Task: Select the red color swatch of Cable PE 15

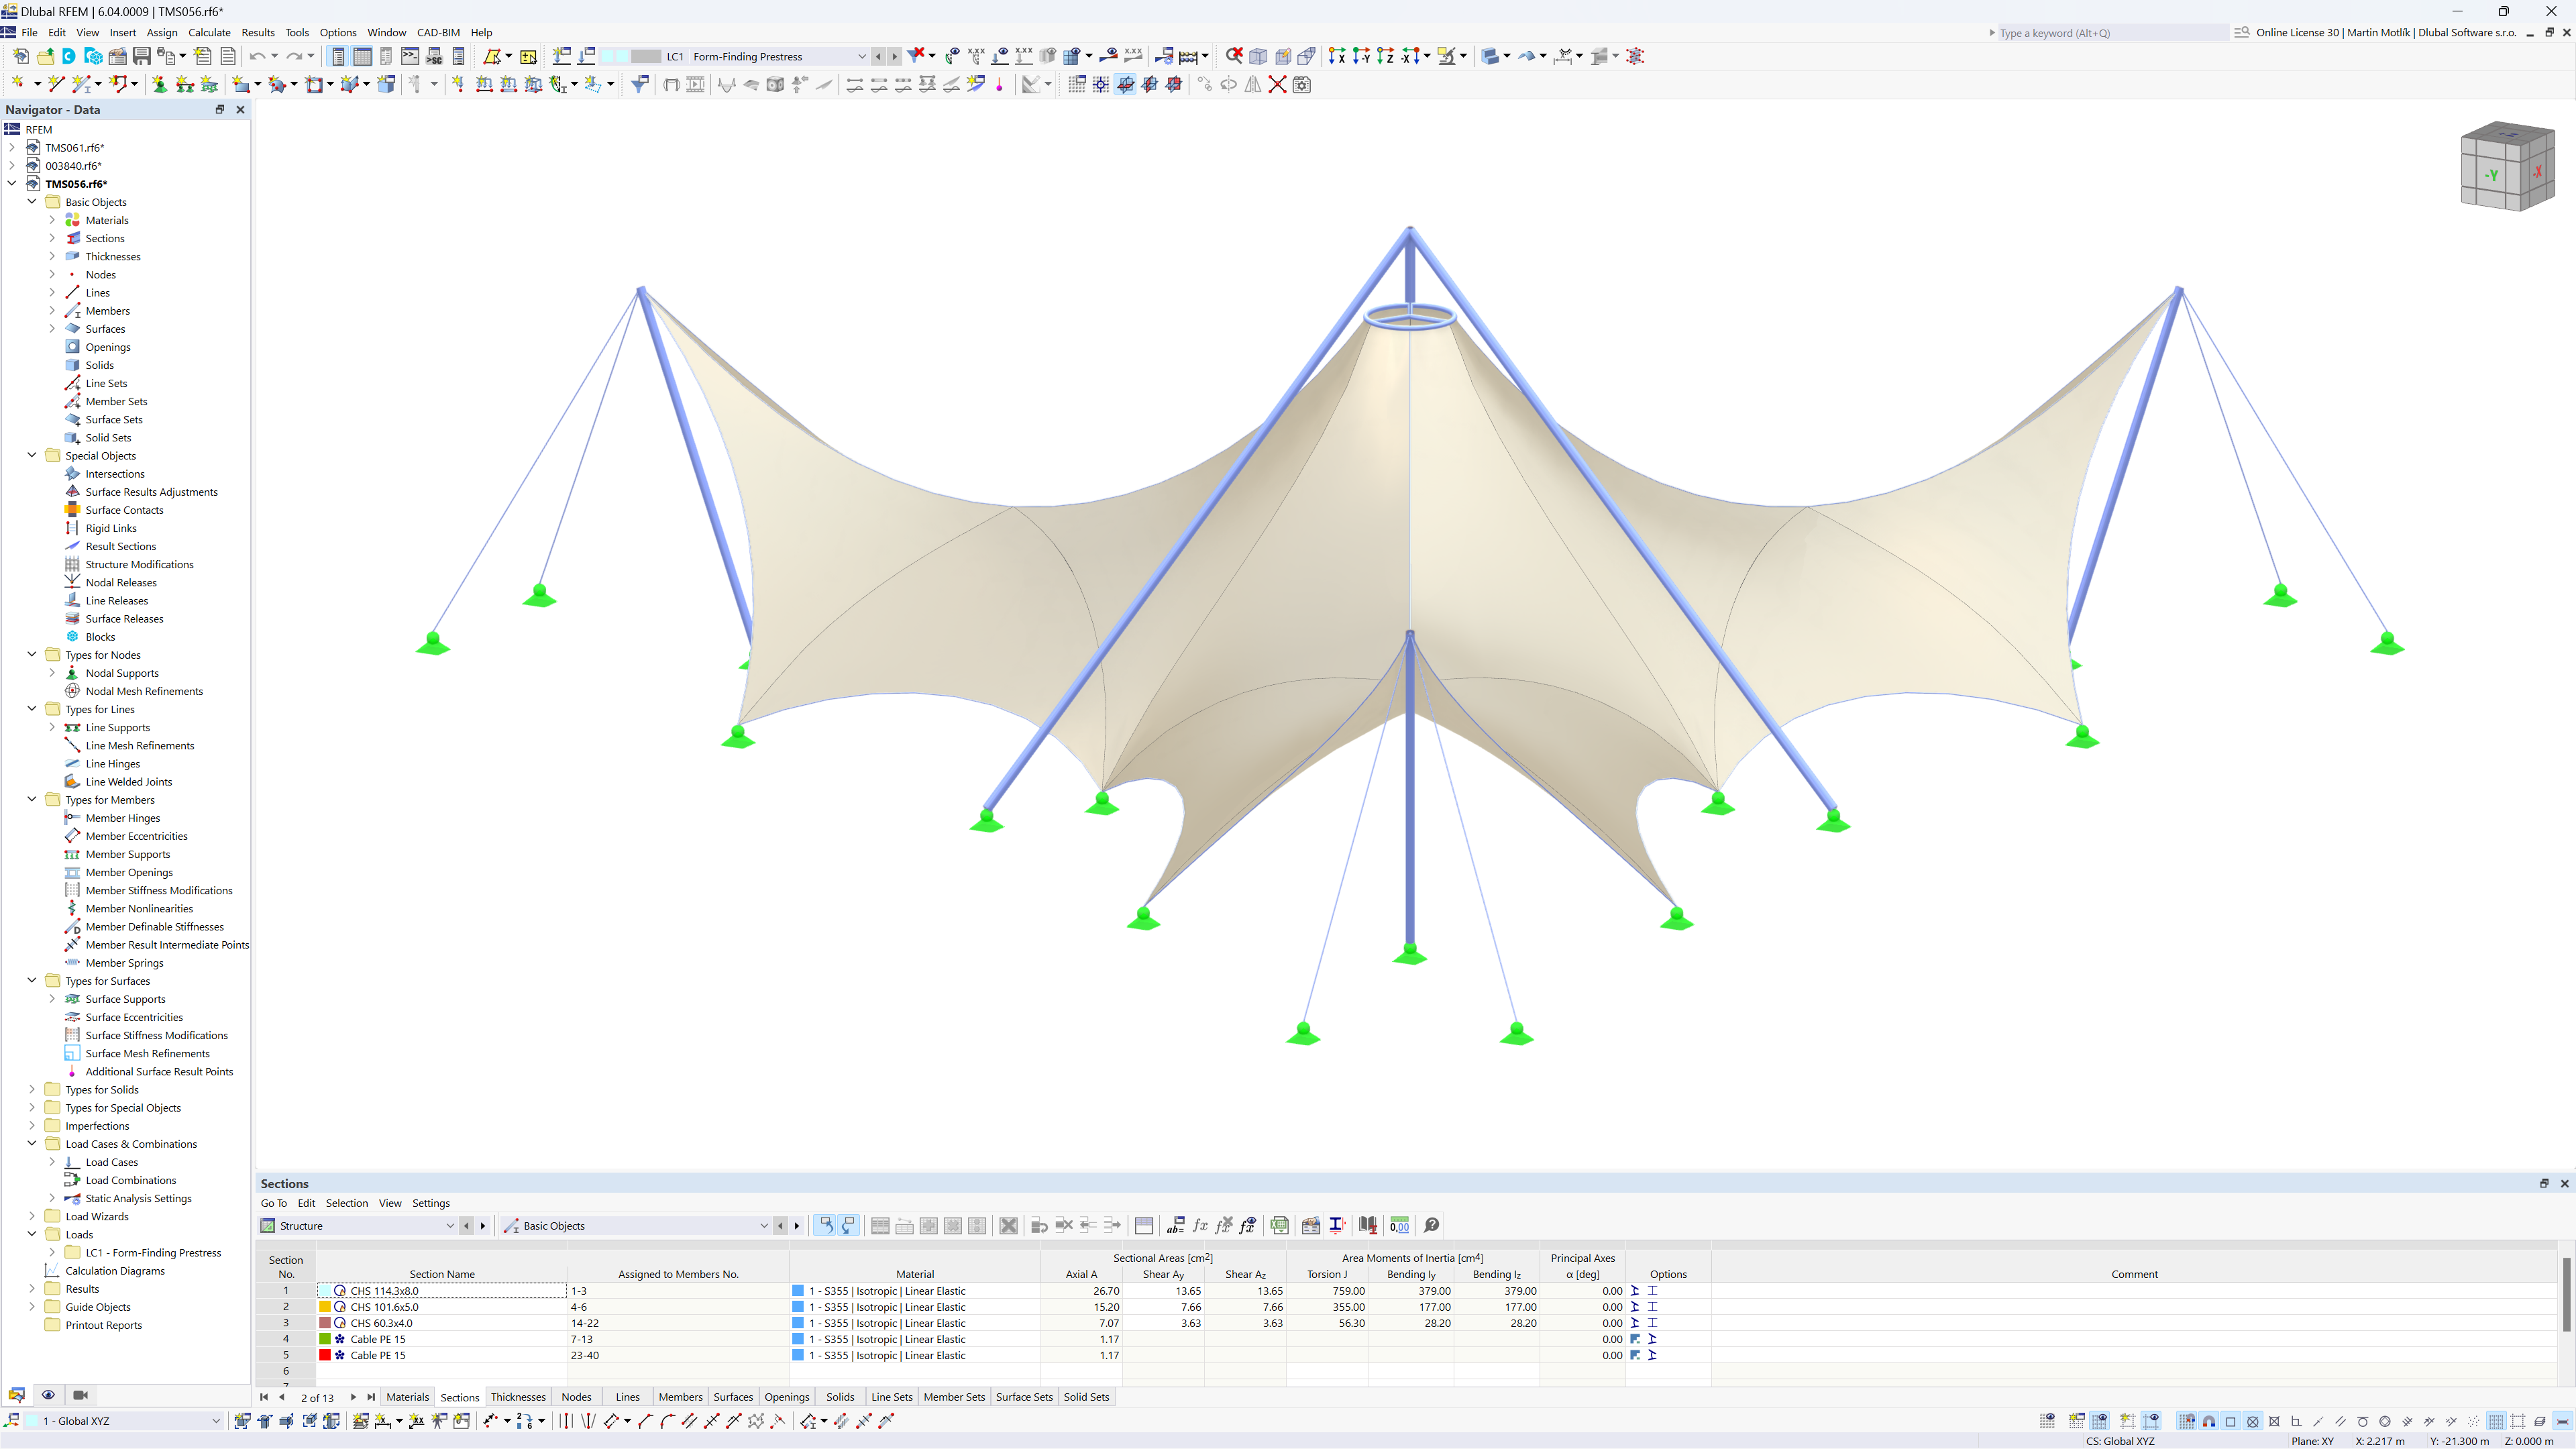Action: coord(326,1355)
